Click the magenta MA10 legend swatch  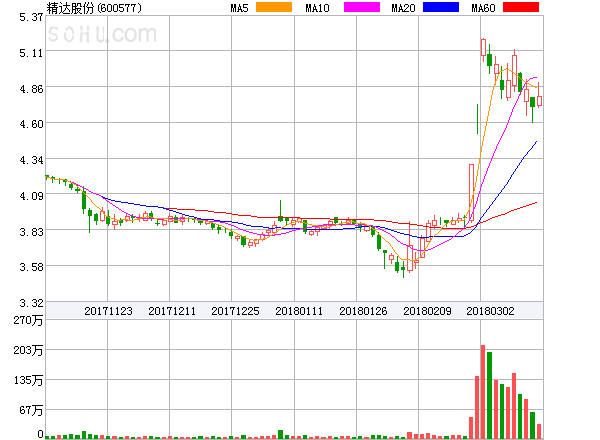358,7
